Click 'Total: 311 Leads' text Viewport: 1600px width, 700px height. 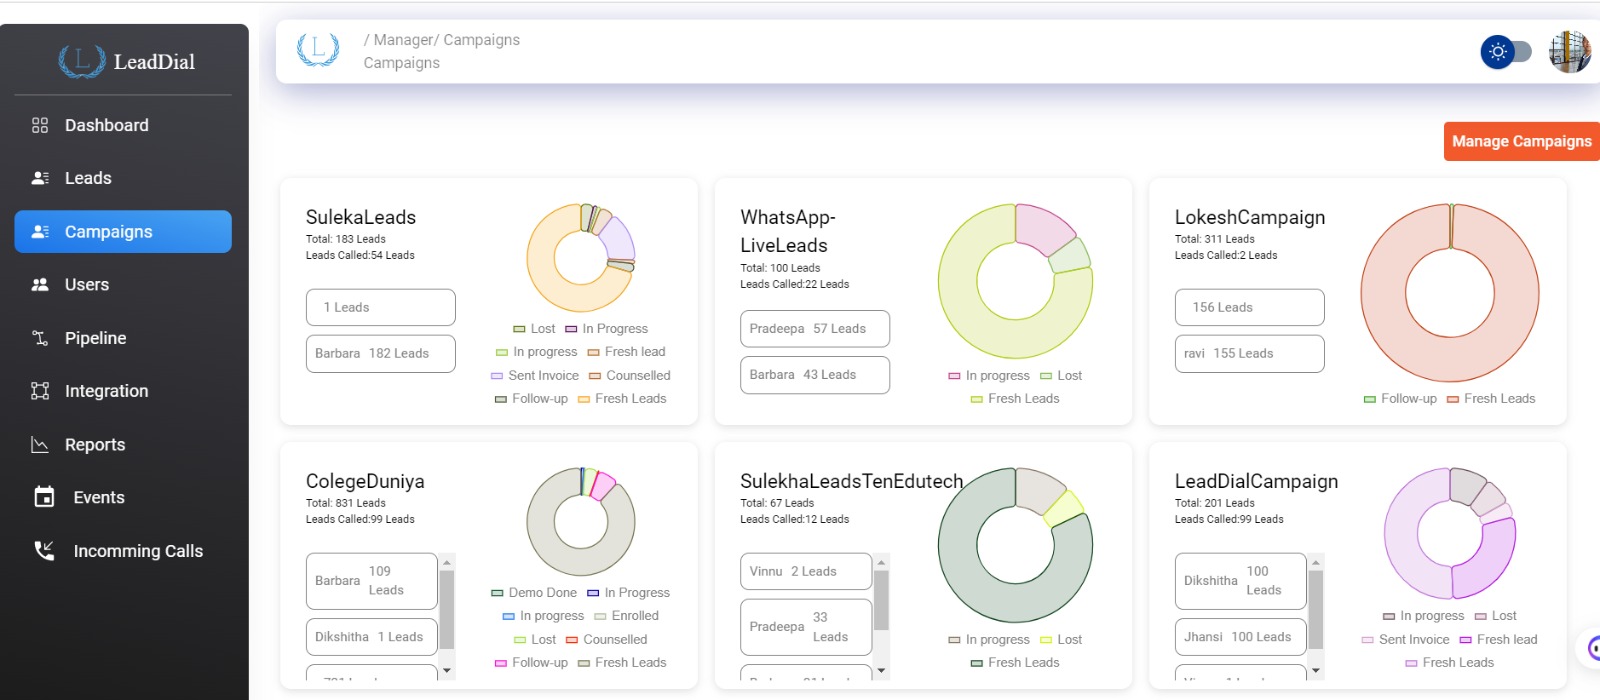[1214, 239]
